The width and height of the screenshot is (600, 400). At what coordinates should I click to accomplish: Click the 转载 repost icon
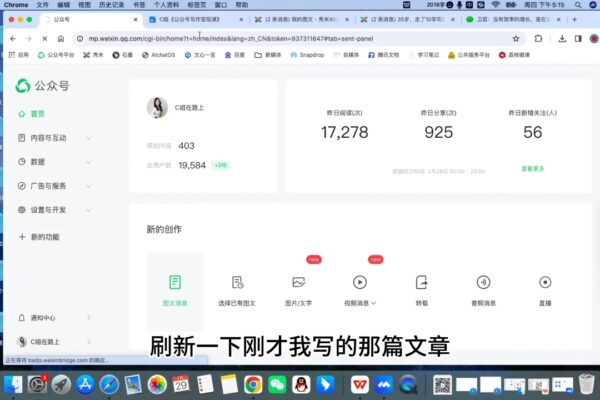click(421, 282)
